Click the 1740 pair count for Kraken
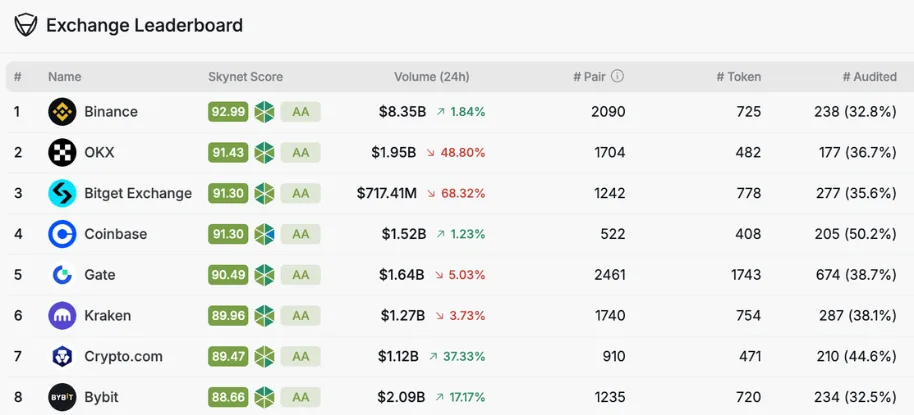914x415 pixels. pyautogui.click(x=610, y=316)
